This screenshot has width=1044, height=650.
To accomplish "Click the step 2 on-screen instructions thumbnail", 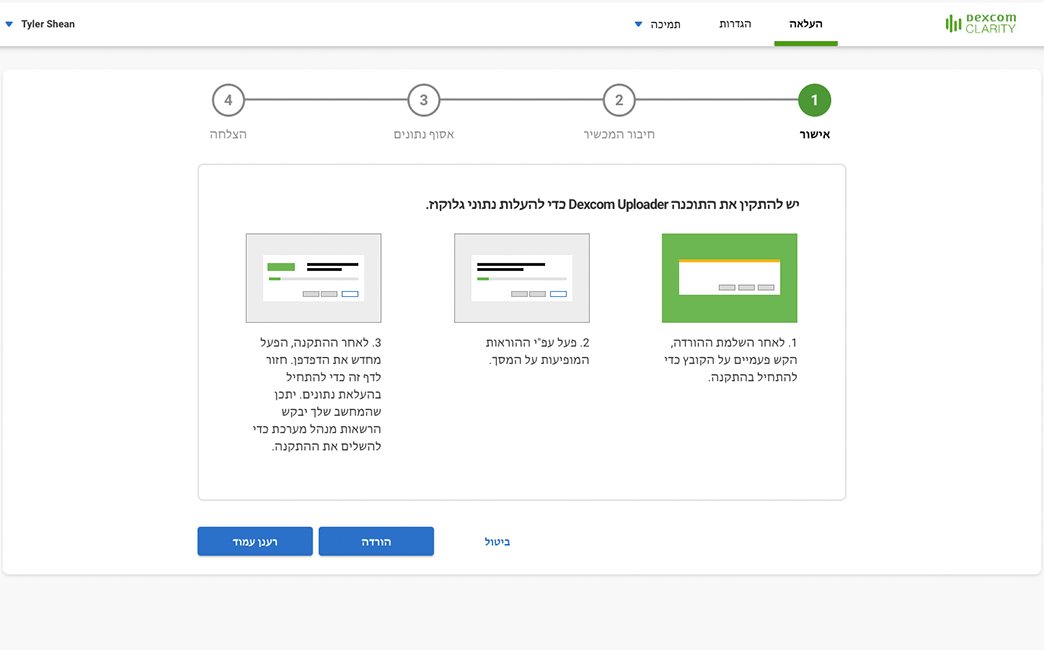I will (522, 278).
